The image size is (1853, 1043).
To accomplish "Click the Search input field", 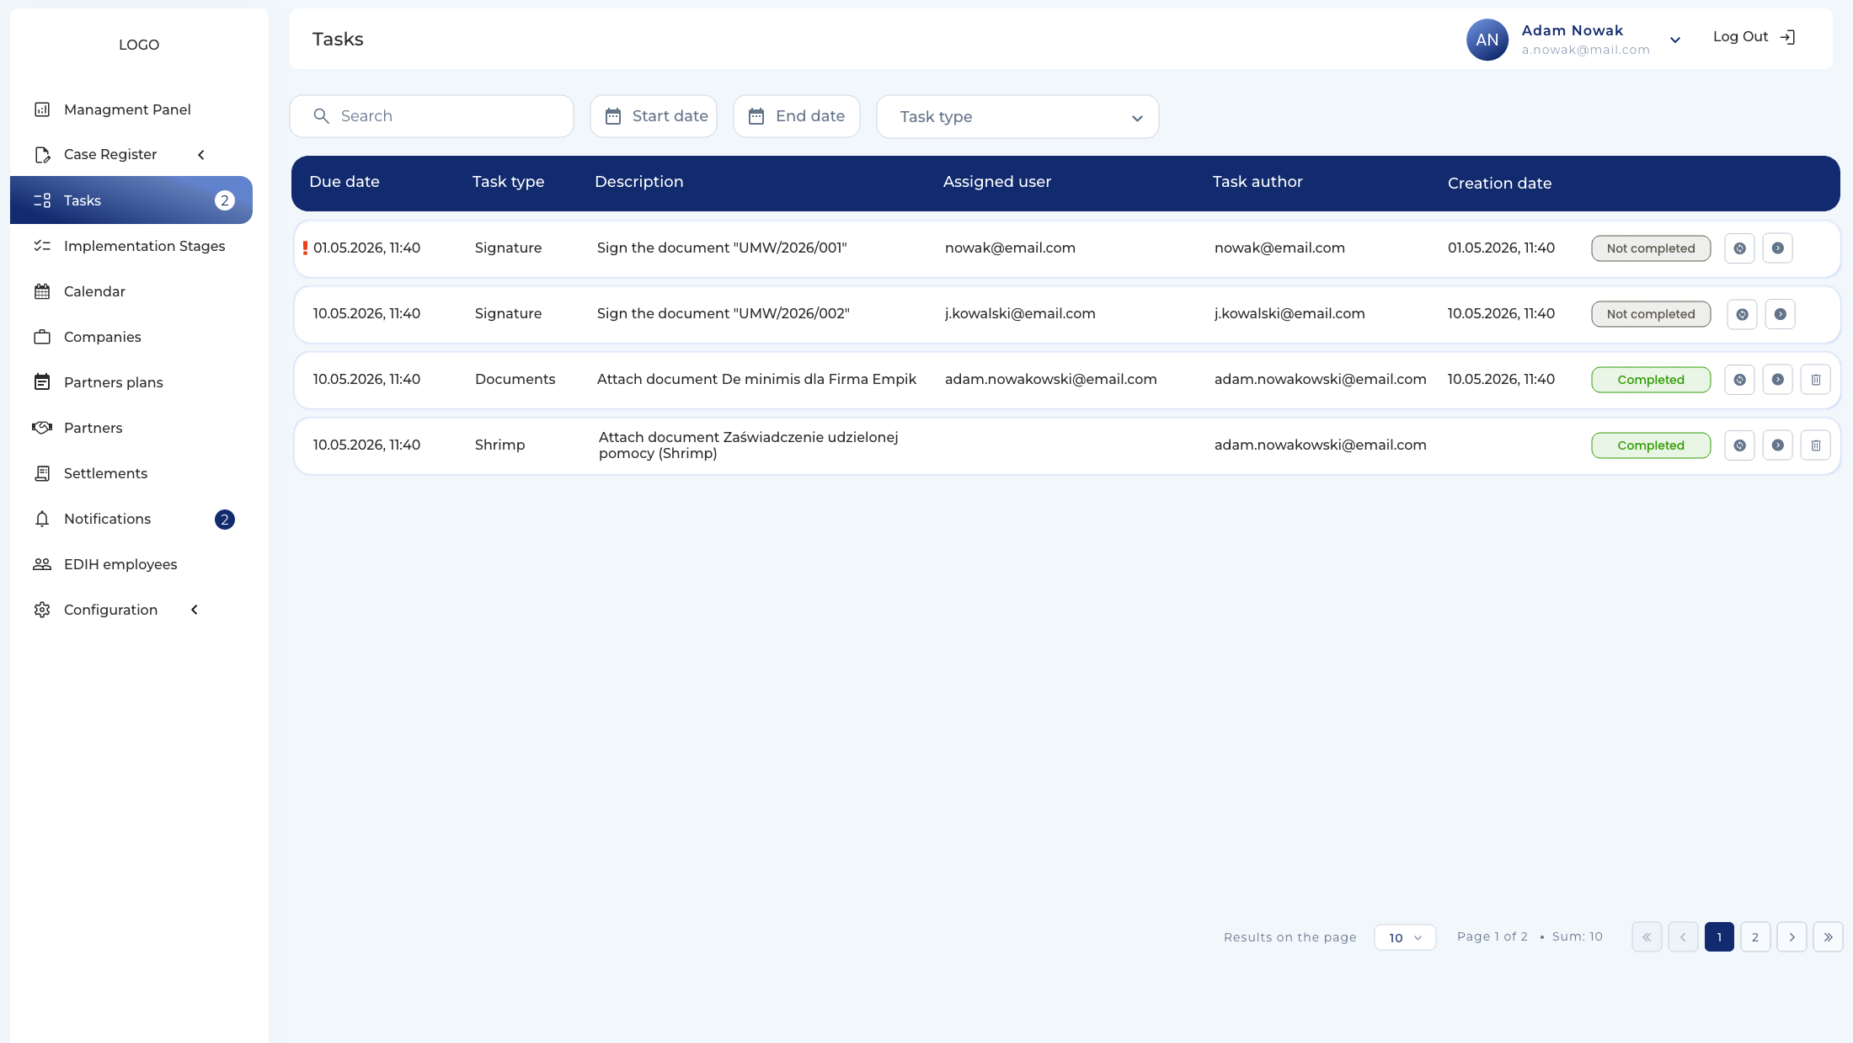I will coord(432,116).
